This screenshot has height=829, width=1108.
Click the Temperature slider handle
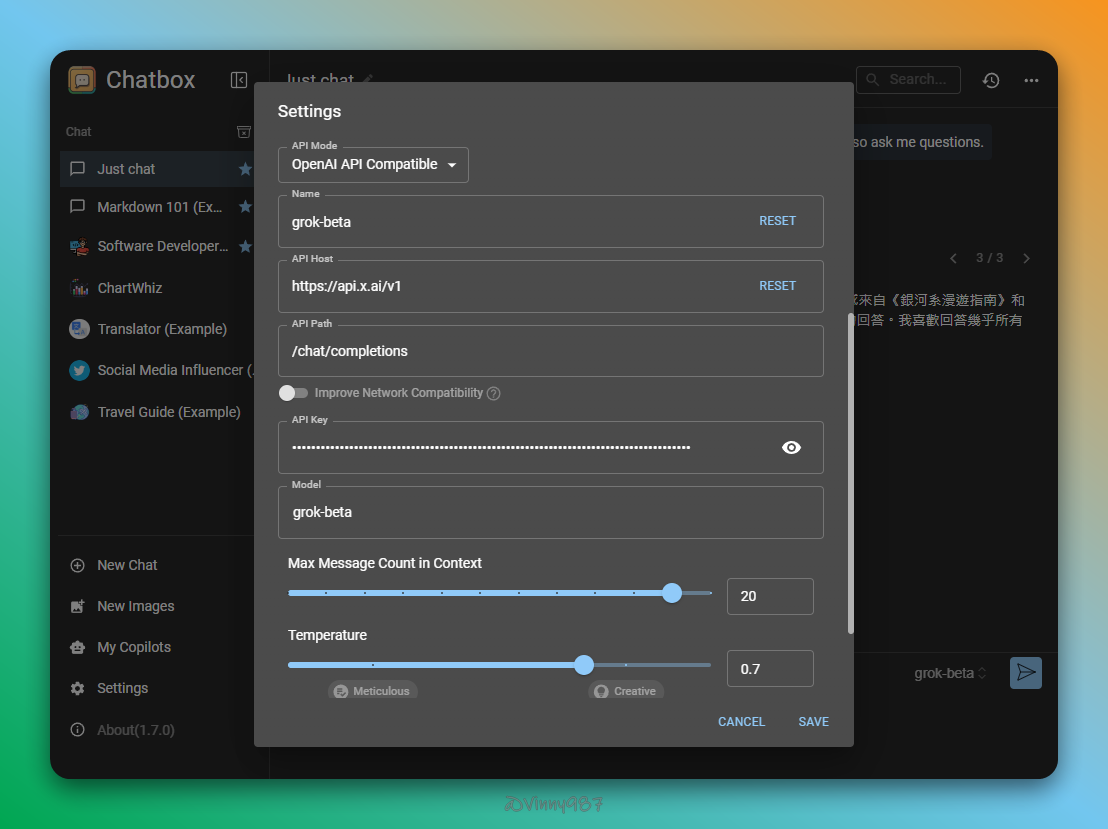(584, 665)
